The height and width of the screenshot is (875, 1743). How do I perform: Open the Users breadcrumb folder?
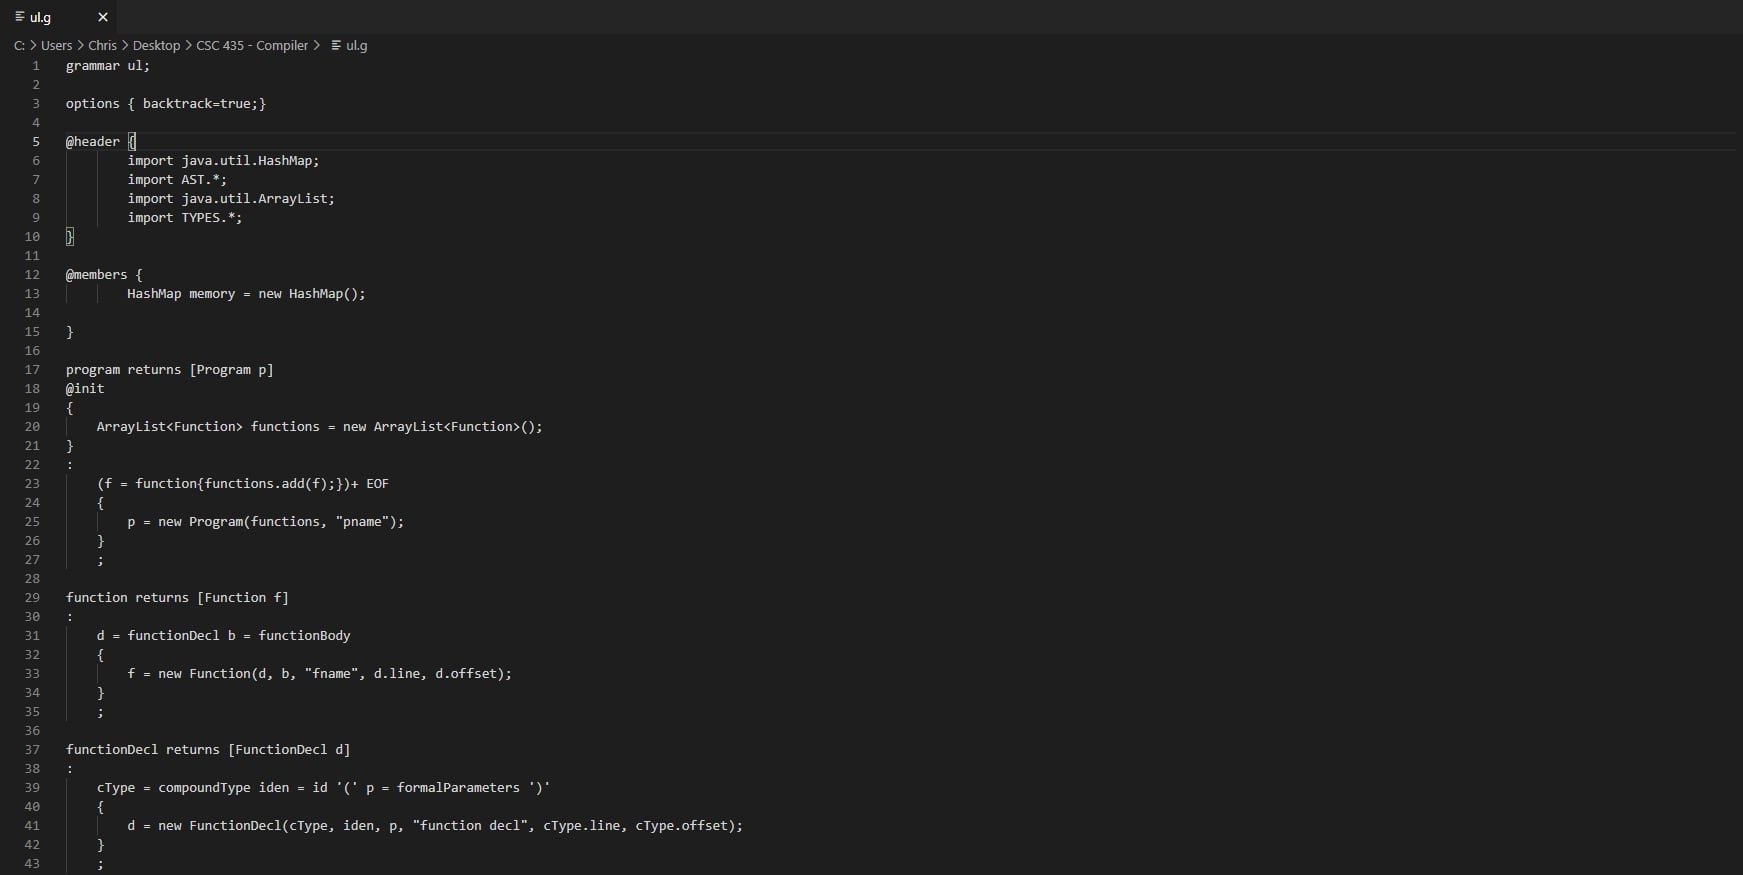click(x=56, y=46)
